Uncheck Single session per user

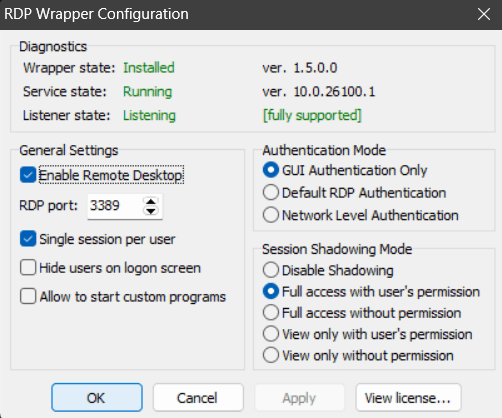tap(28, 239)
